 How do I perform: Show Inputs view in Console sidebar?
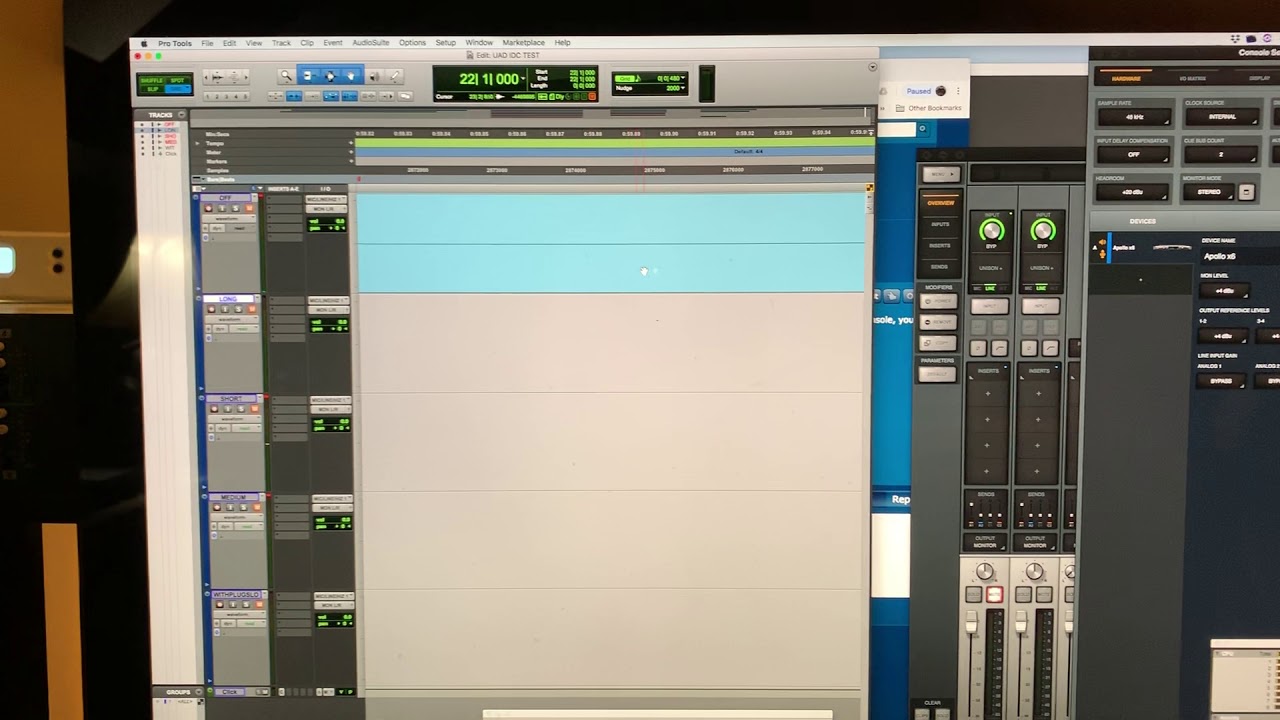point(940,224)
